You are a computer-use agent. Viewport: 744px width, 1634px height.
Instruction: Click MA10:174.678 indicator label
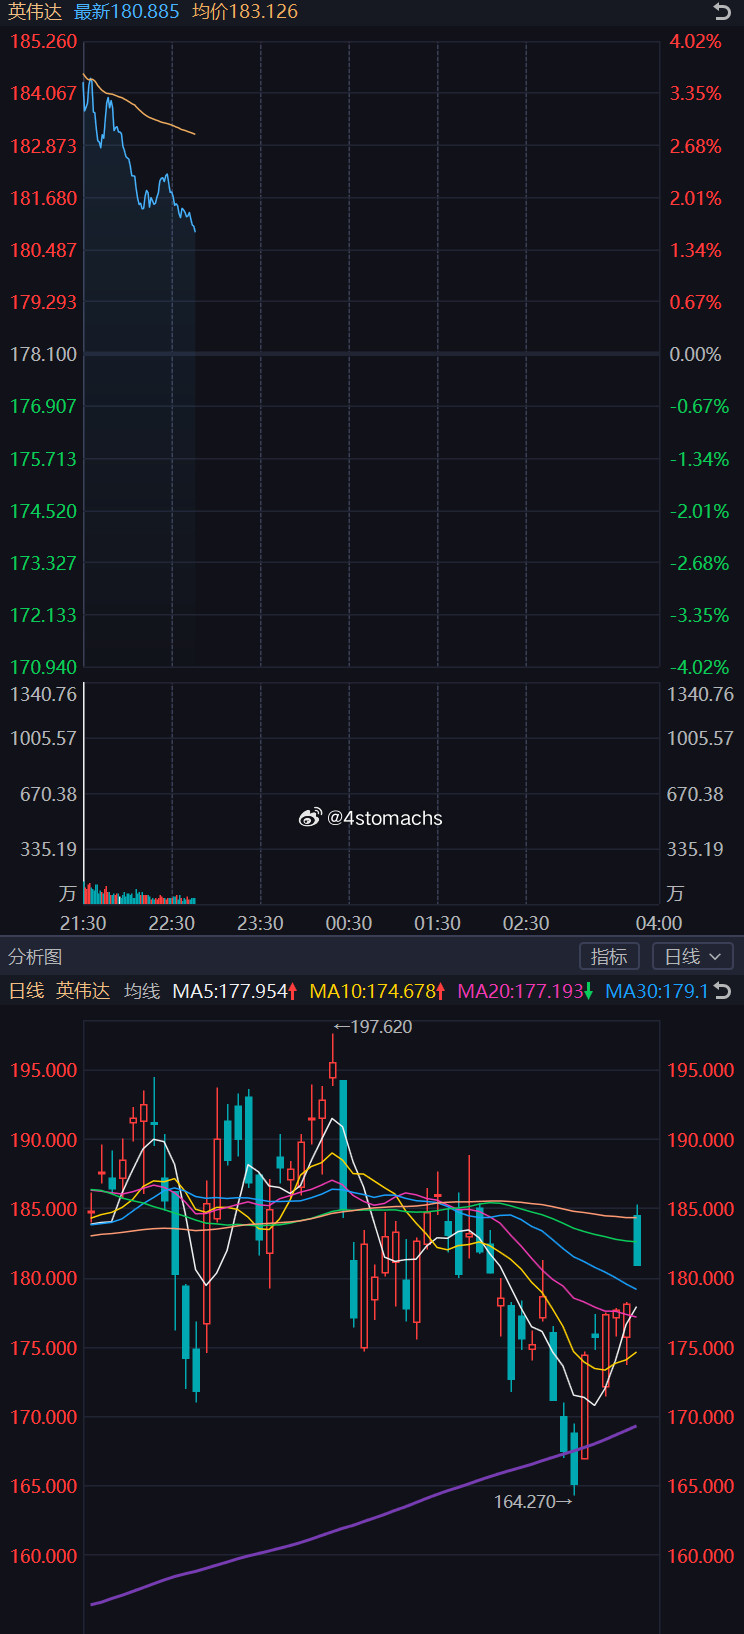(377, 991)
